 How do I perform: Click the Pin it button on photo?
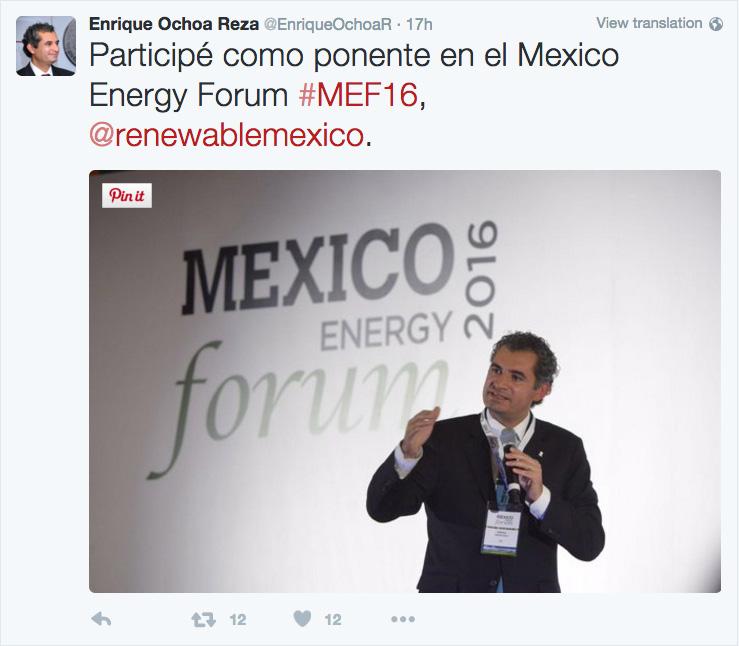(x=127, y=195)
